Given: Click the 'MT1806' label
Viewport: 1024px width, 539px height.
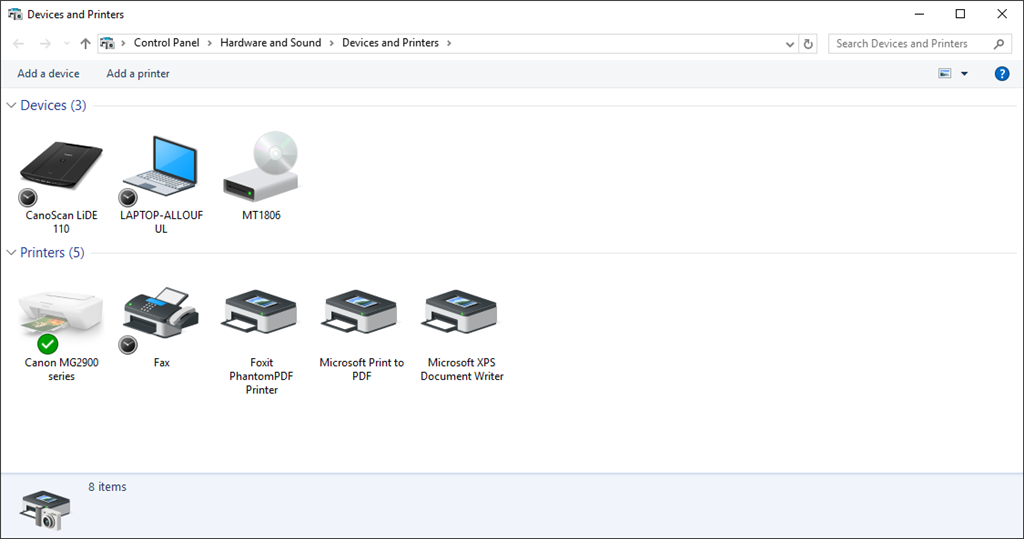Looking at the screenshot, I should pyautogui.click(x=261, y=215).
